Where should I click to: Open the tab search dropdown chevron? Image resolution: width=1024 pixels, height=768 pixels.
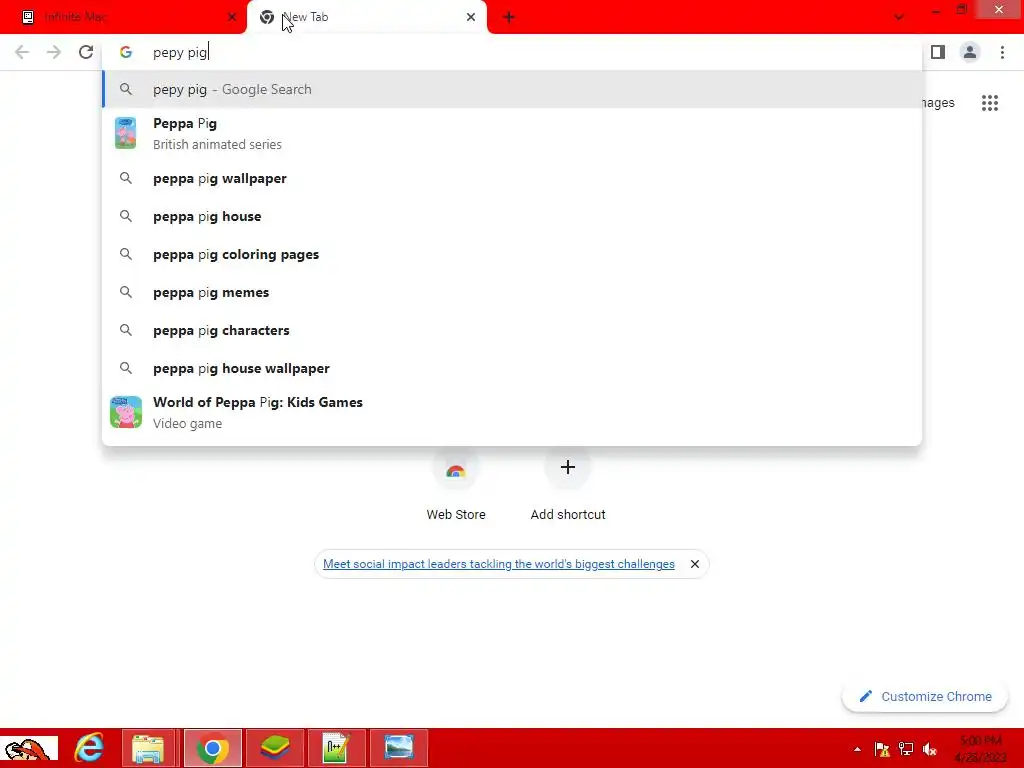click(899, 17)
